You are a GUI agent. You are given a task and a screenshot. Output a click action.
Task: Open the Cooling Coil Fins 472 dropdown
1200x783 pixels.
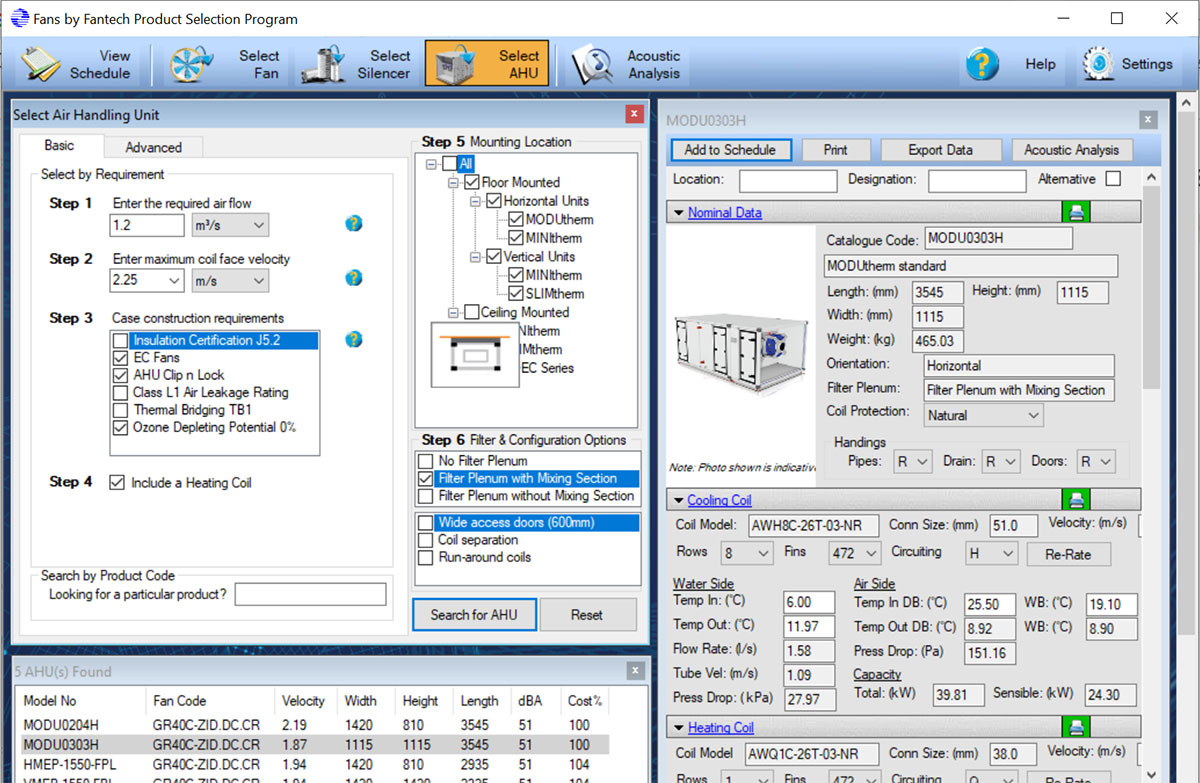855,553
